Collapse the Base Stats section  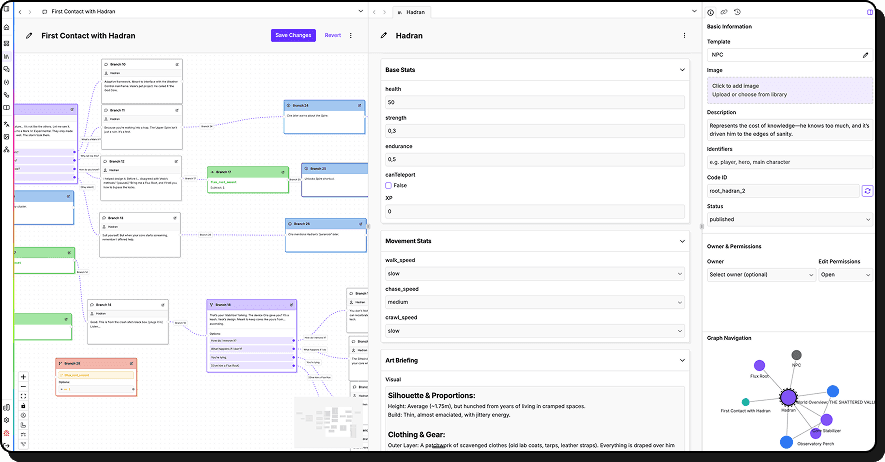[x=682, y=70]
